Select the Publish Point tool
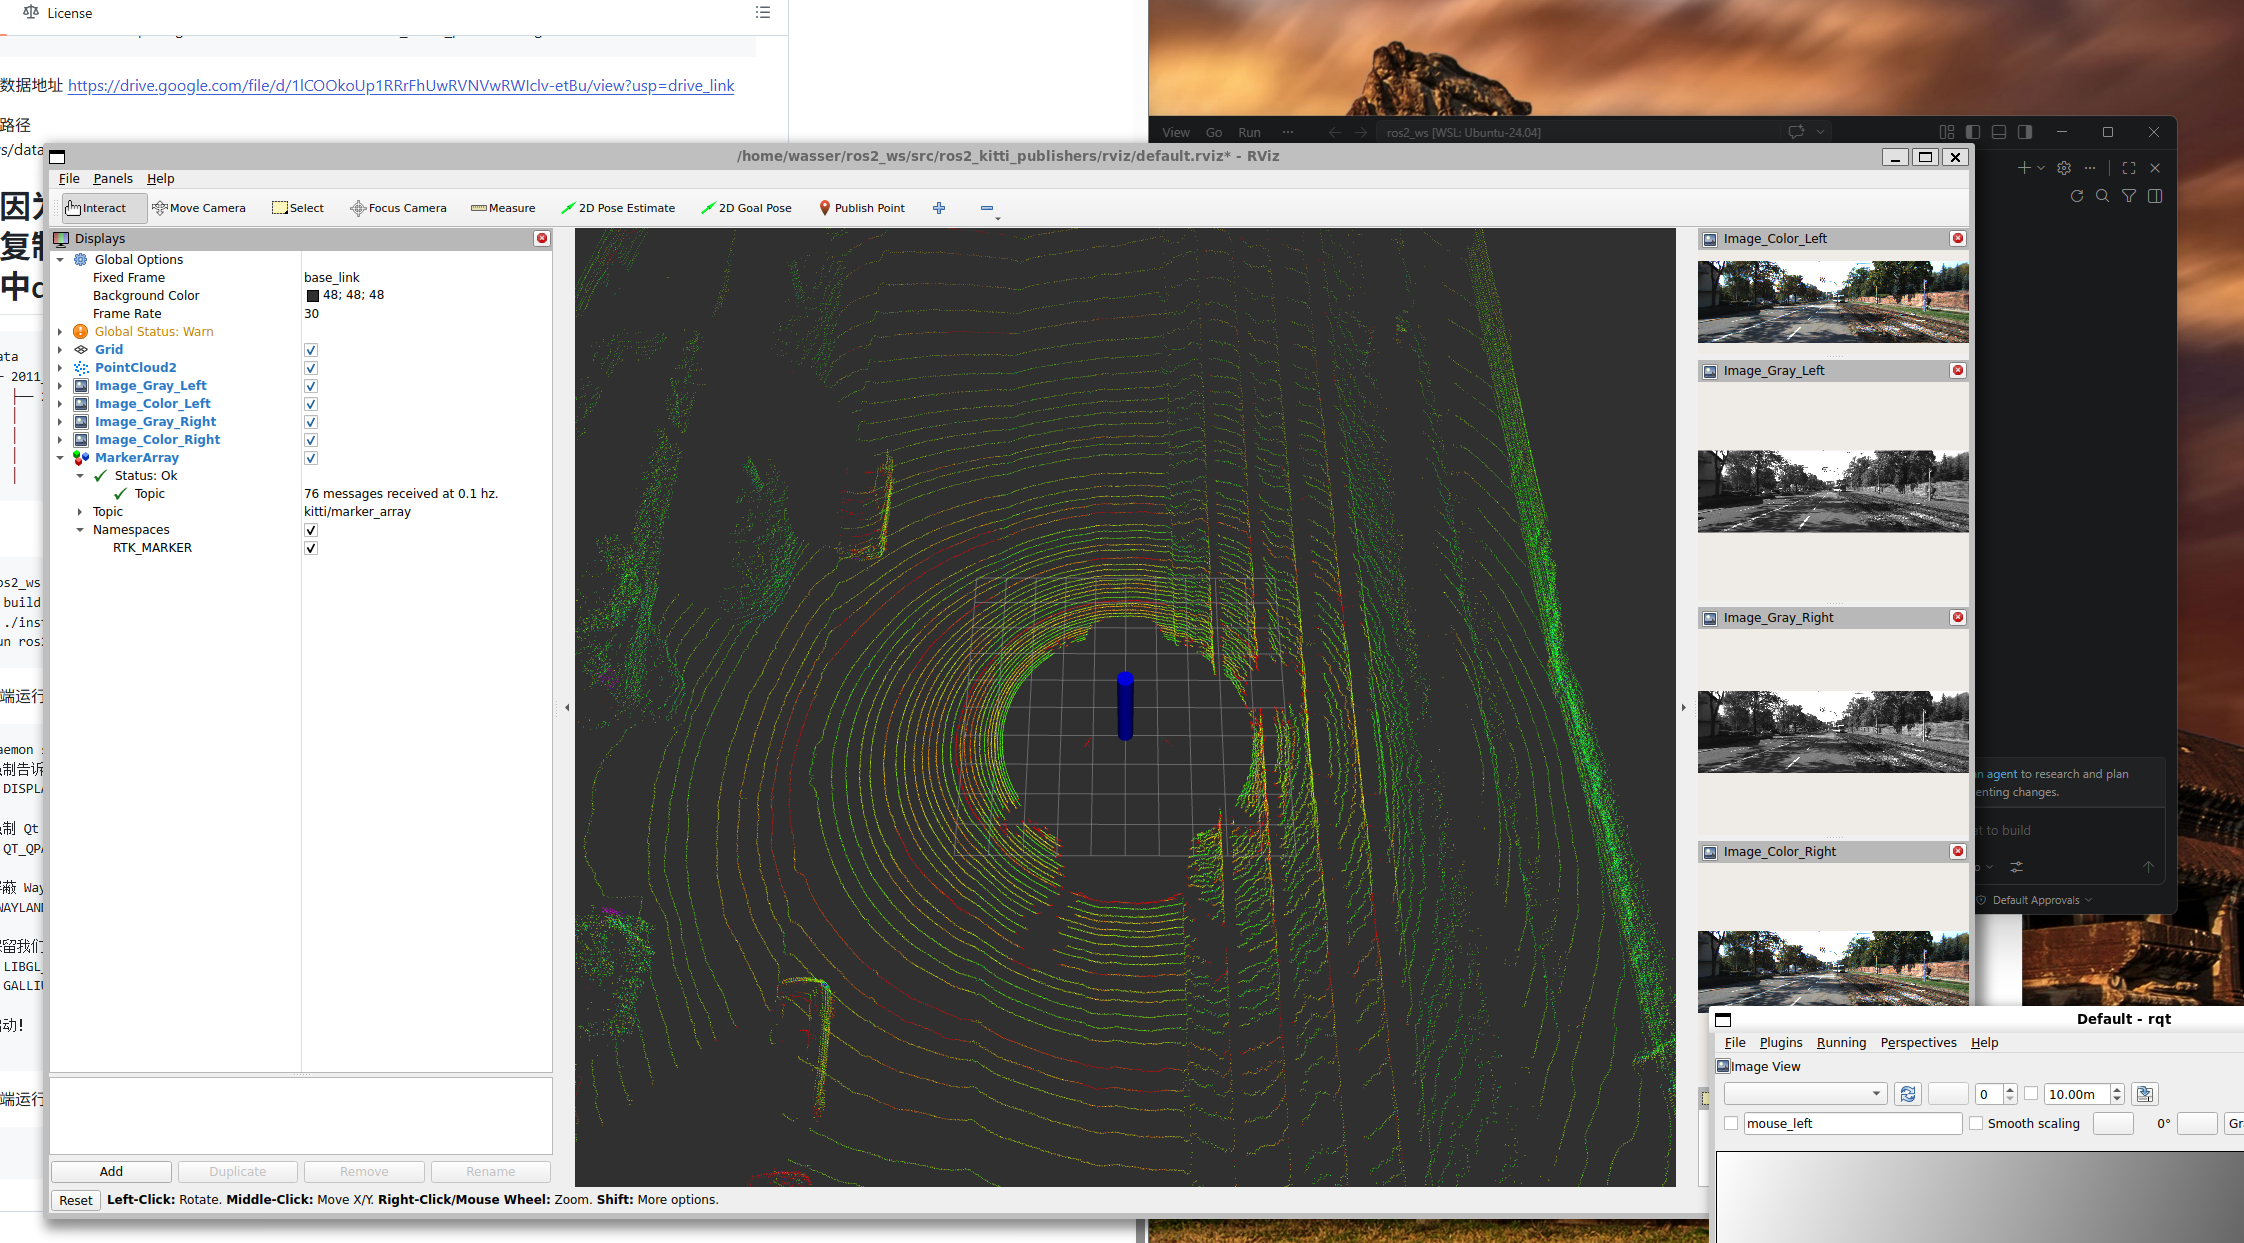Screen dimensions: 2244x1243 862,208
